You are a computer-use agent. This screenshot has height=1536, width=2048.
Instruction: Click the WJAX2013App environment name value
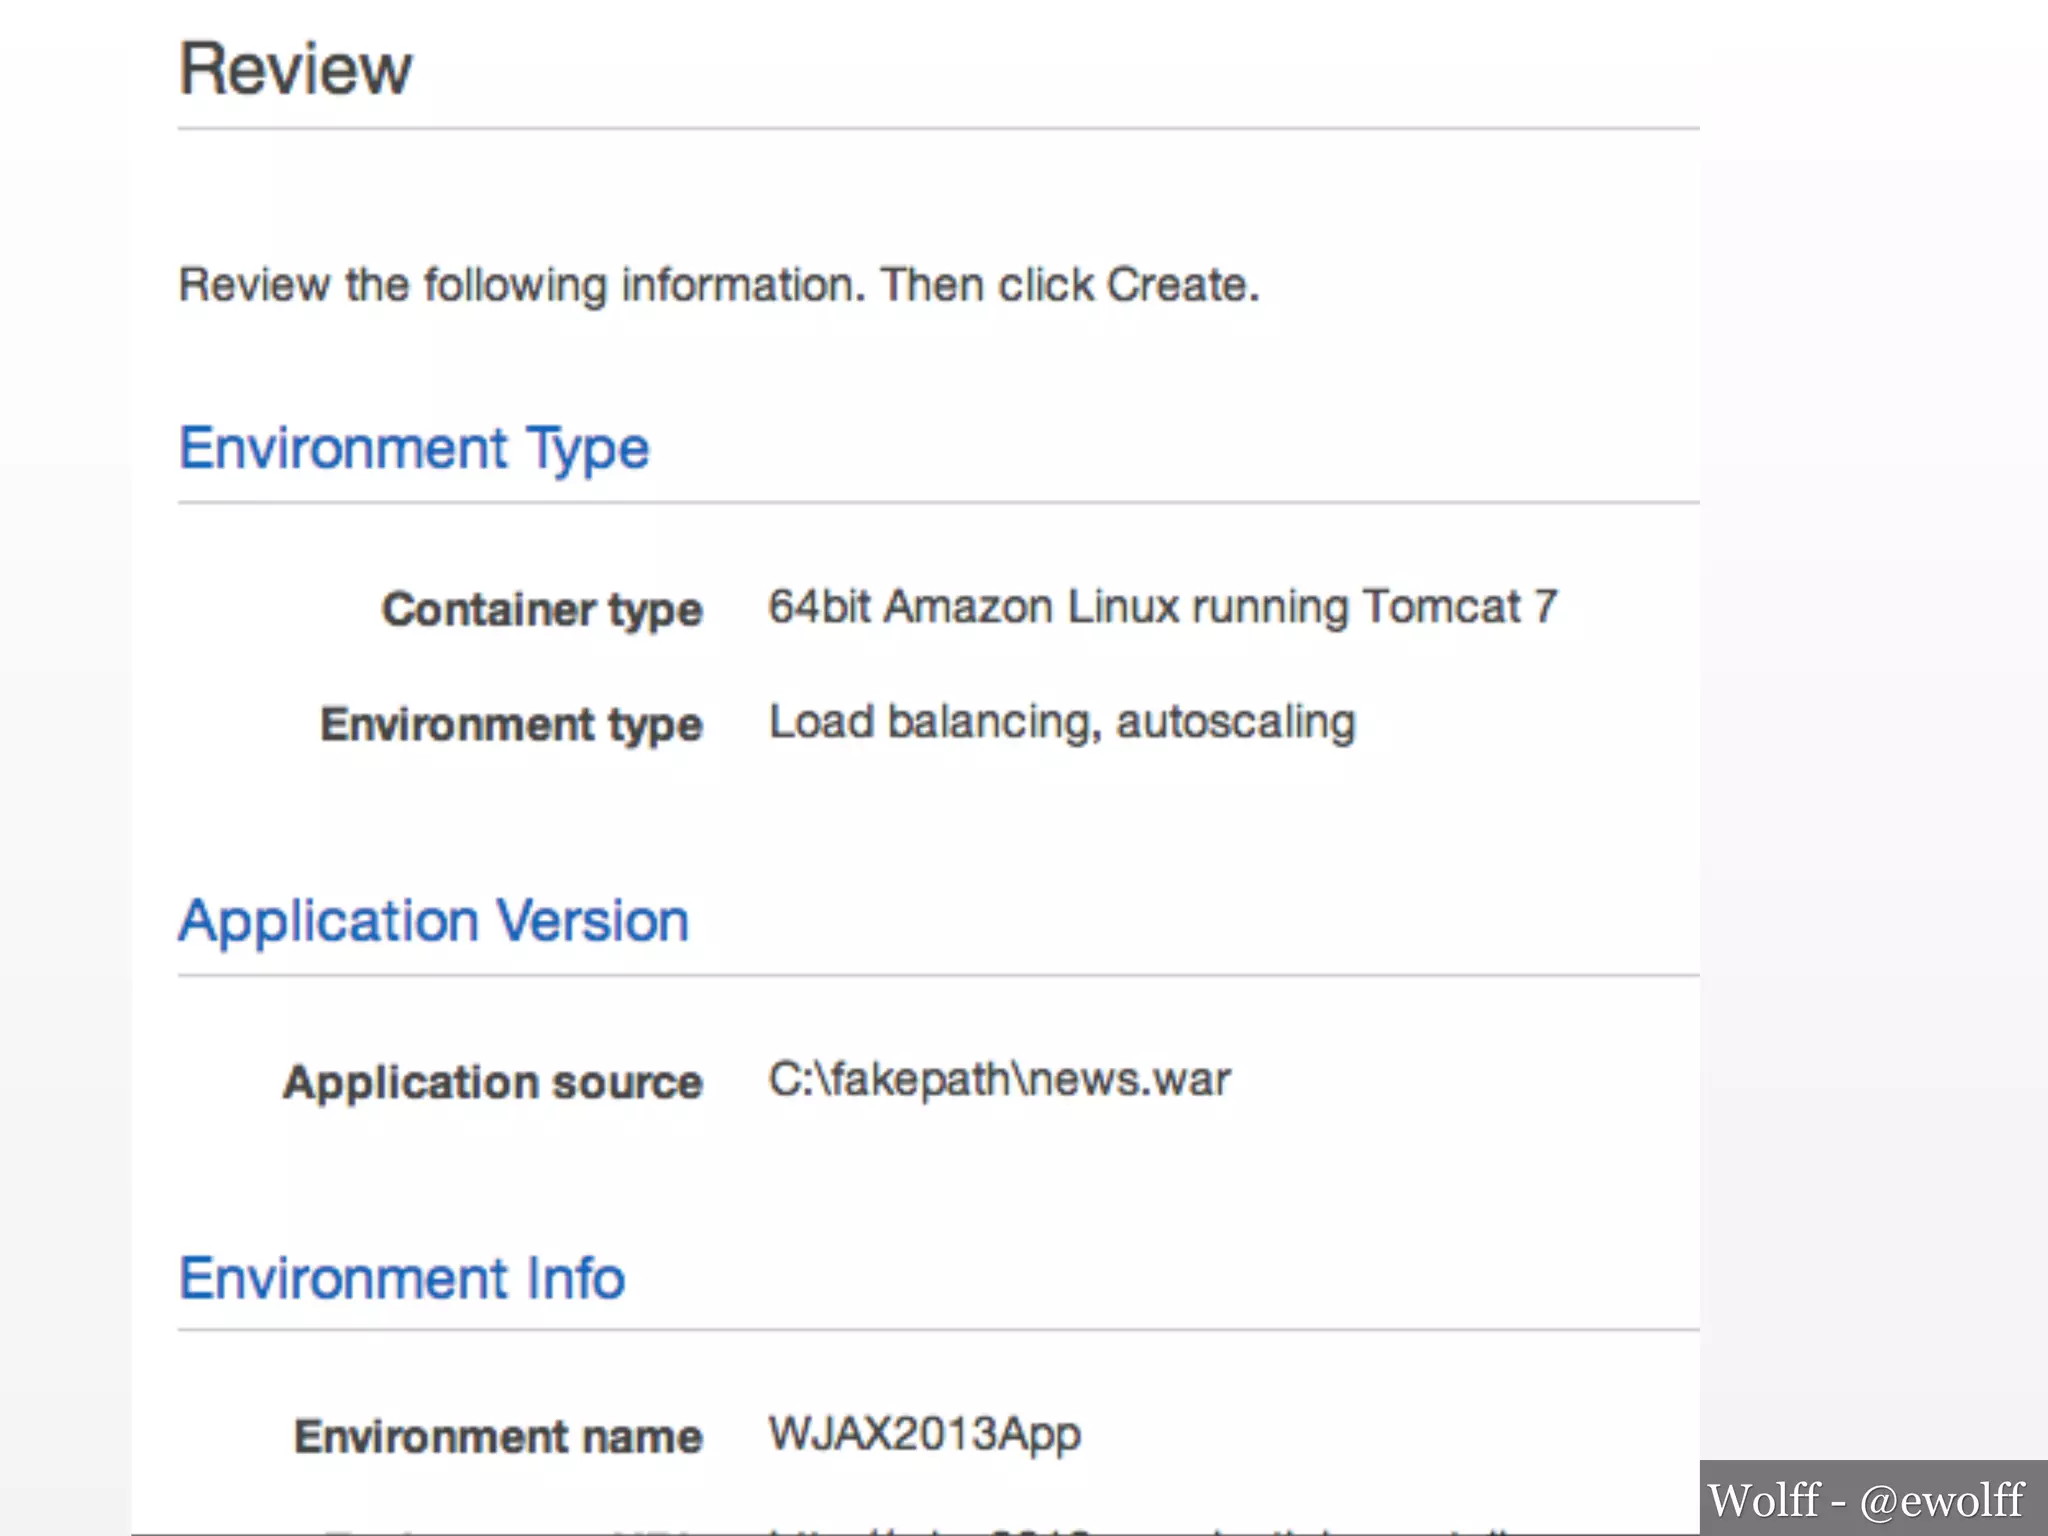click(924, 1435)
